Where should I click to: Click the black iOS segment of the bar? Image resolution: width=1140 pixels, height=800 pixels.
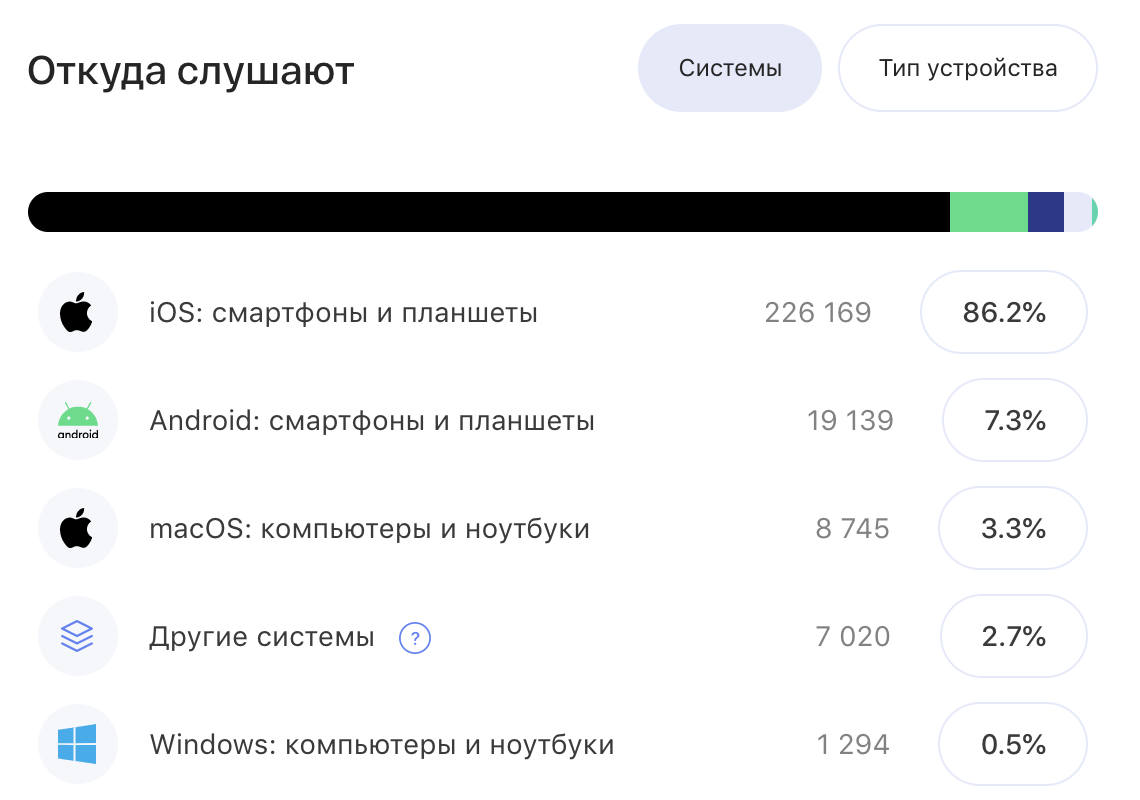(x=489, y=212)
